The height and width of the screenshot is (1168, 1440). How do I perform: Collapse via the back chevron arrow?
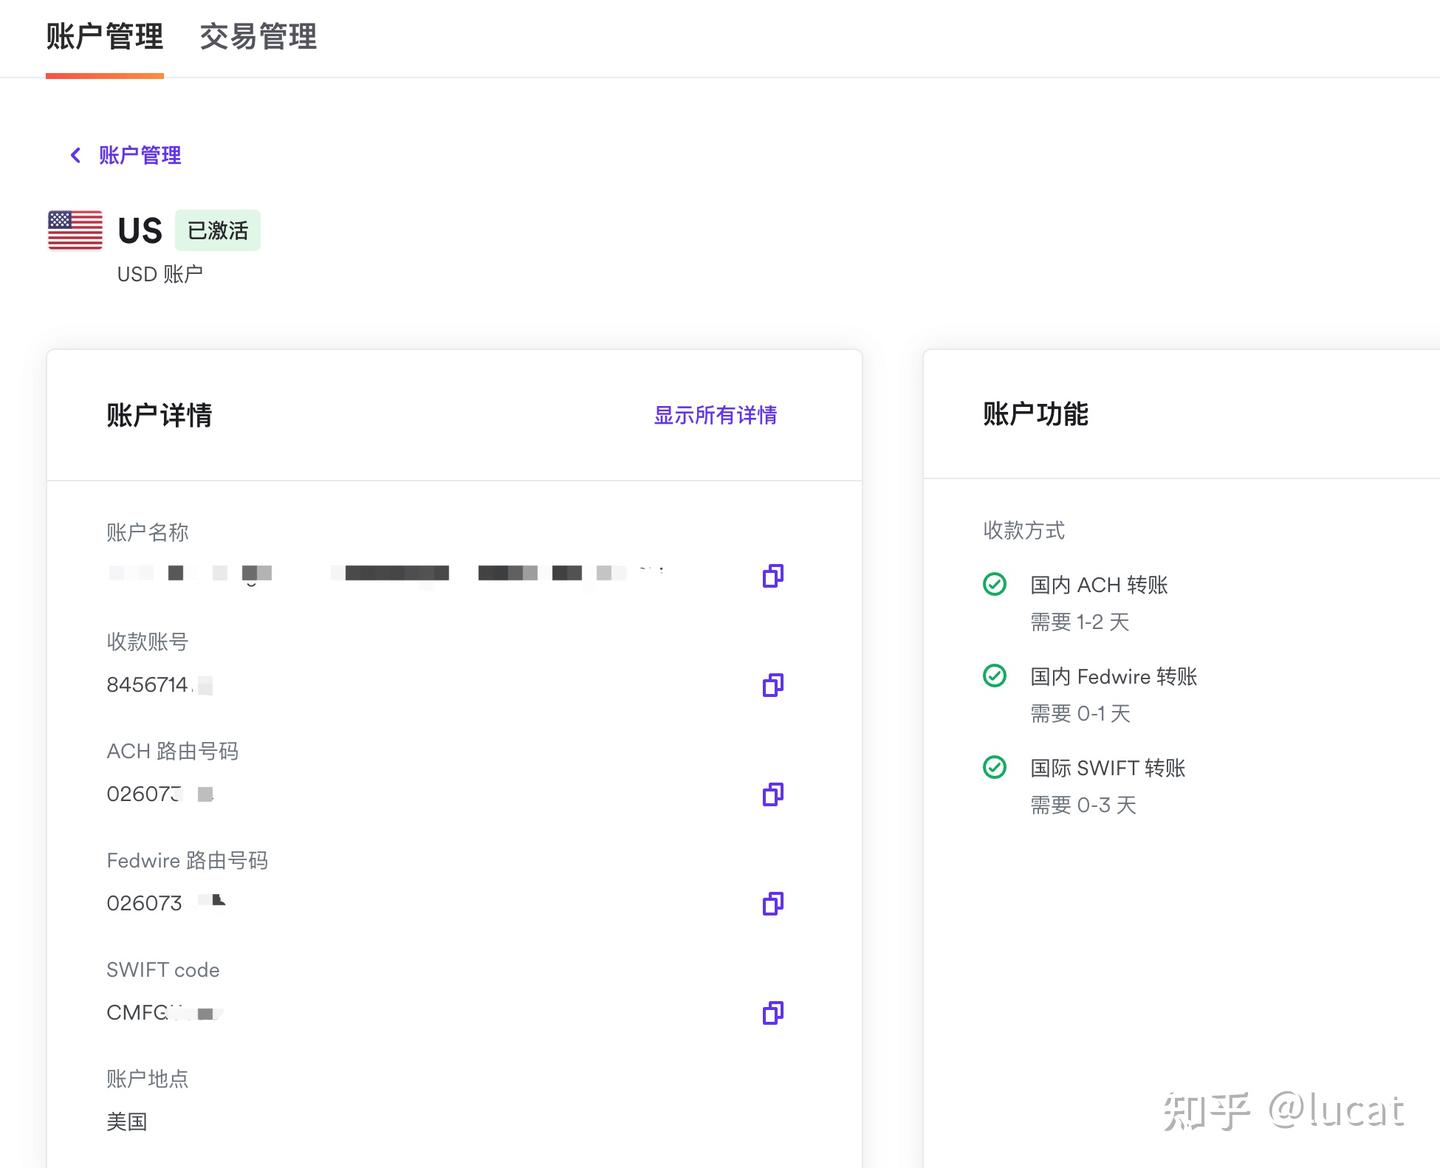75,154
